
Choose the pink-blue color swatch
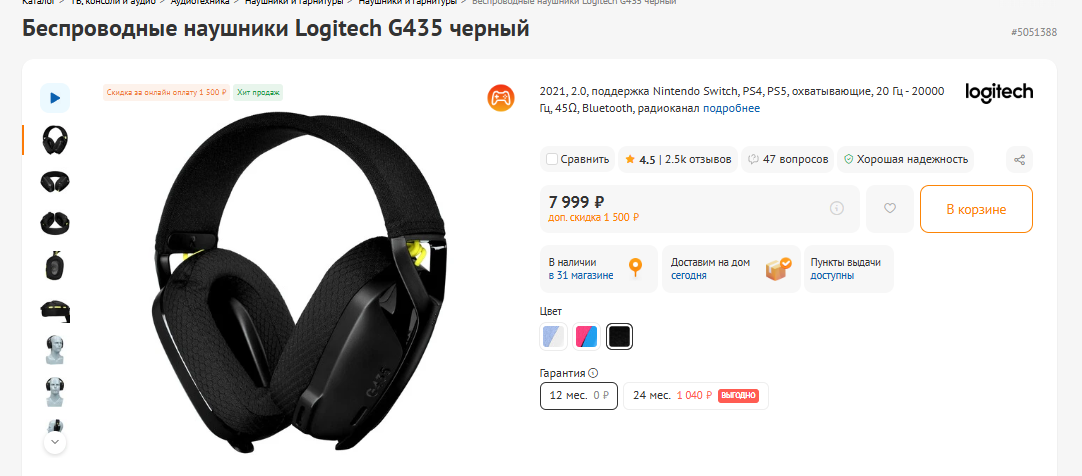click(587, 336)
